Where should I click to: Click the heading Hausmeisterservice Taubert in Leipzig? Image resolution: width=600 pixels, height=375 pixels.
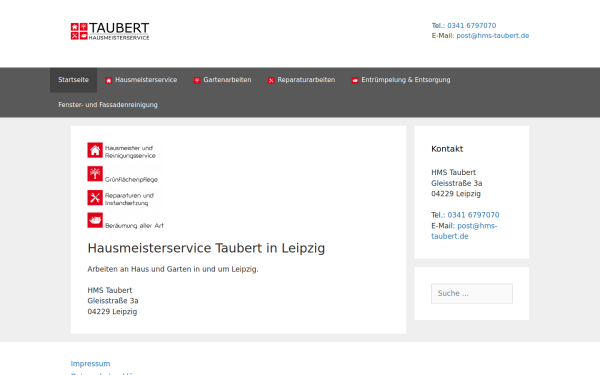coord(206,248)
